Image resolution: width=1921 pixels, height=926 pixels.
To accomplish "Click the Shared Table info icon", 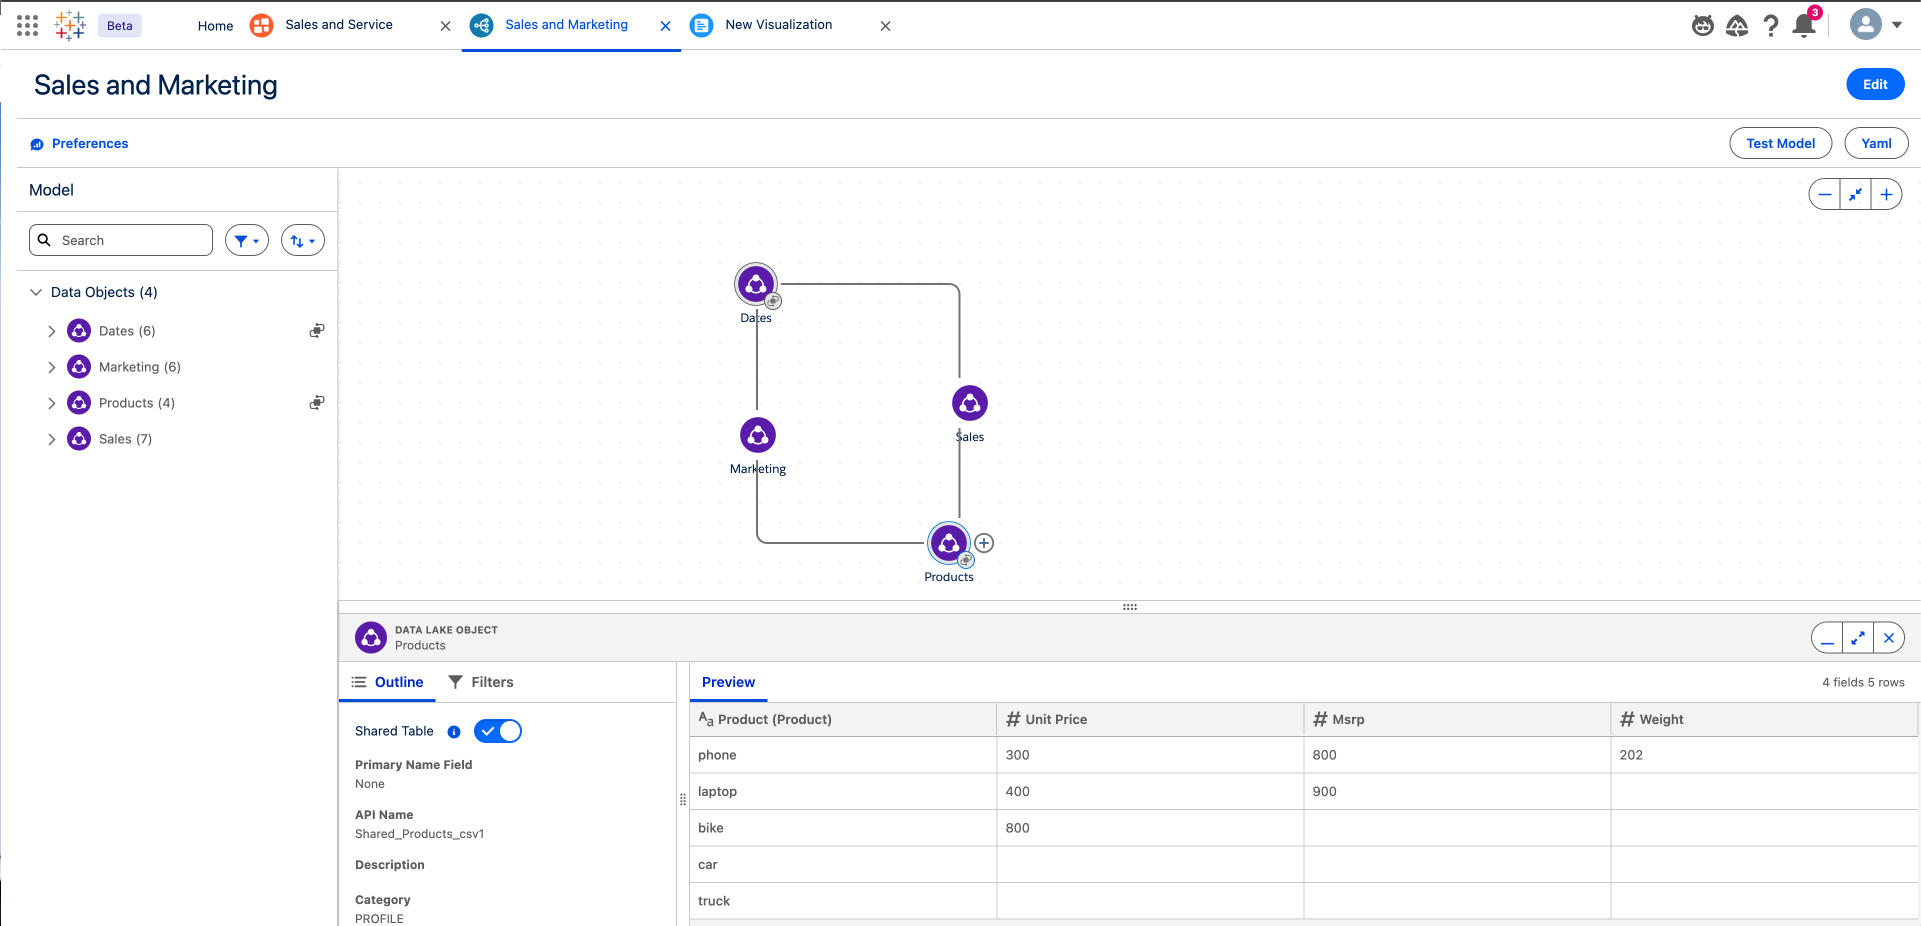I will pyautogui.click(x=454, y=732).
